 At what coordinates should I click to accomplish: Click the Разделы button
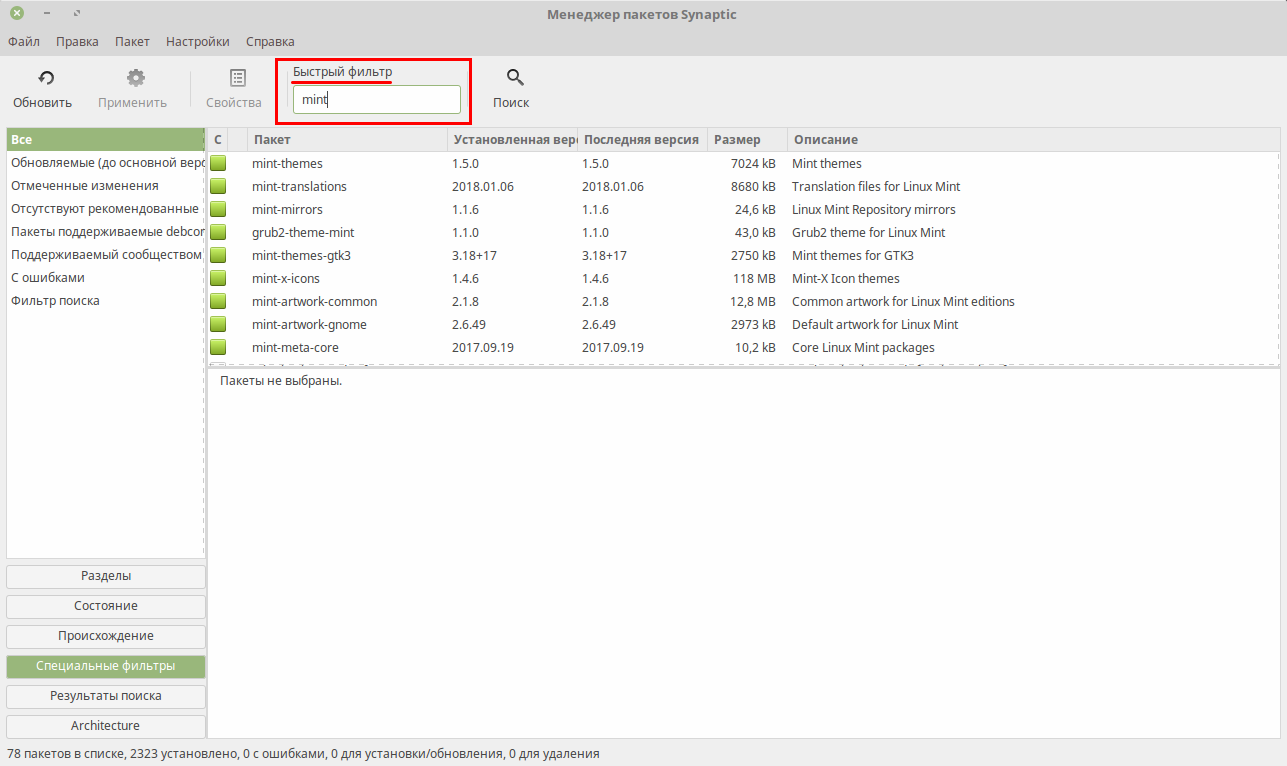tap(106, 576)
